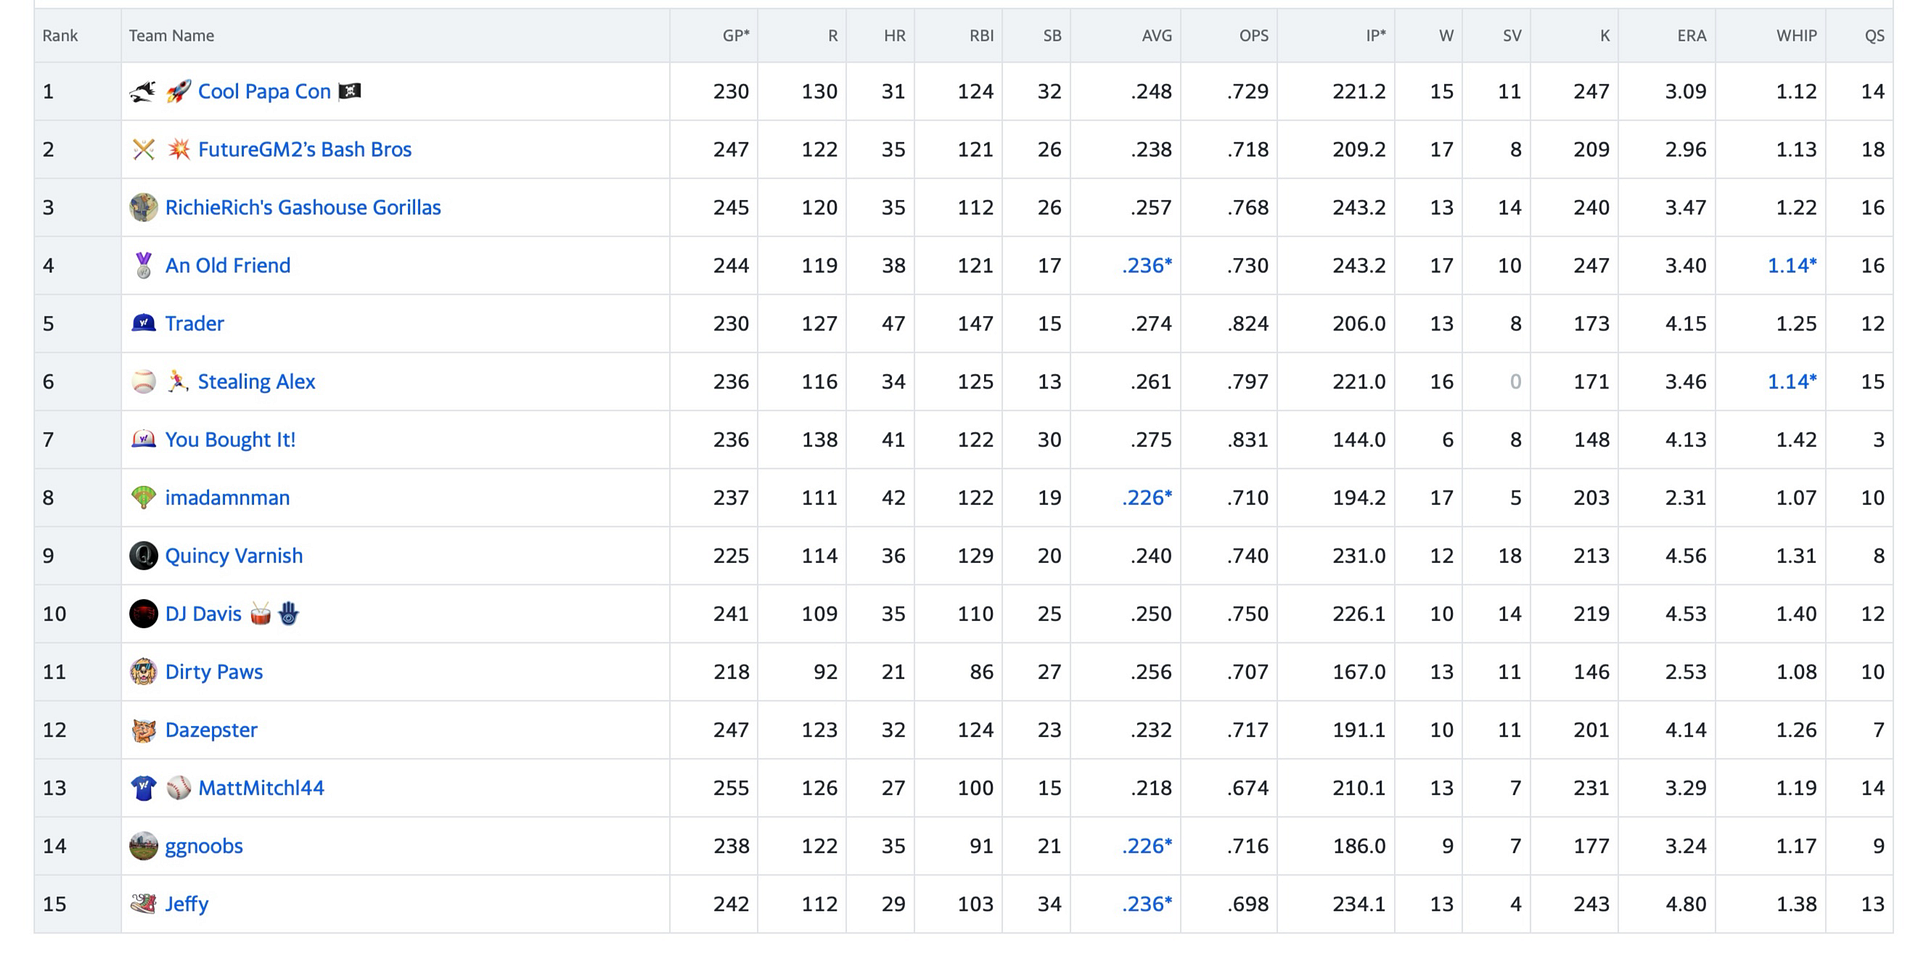Click the blue jersey icon for MattMitchl44
This screenshot has width=1920, height=956.
click(144, 788)
